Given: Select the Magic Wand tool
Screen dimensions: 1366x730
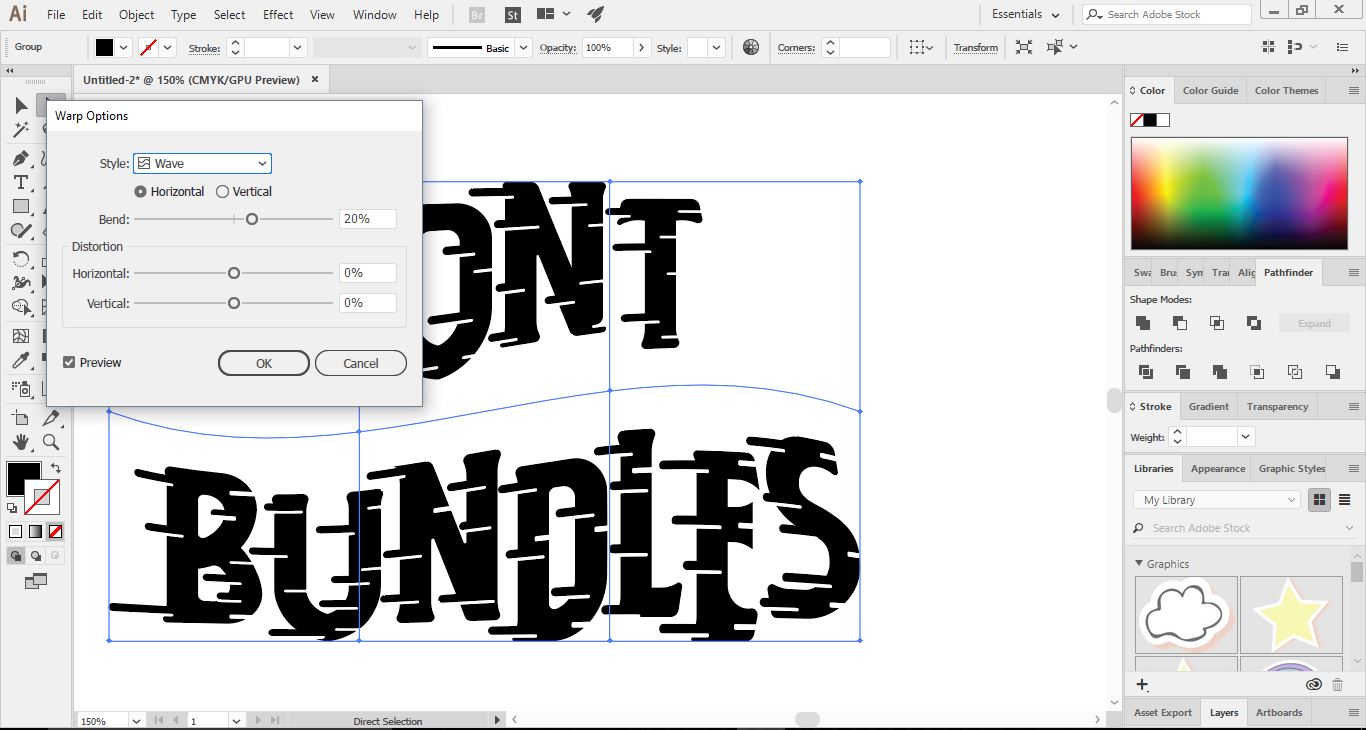Looking at the screenshot, I should click(x=21, y=130).
